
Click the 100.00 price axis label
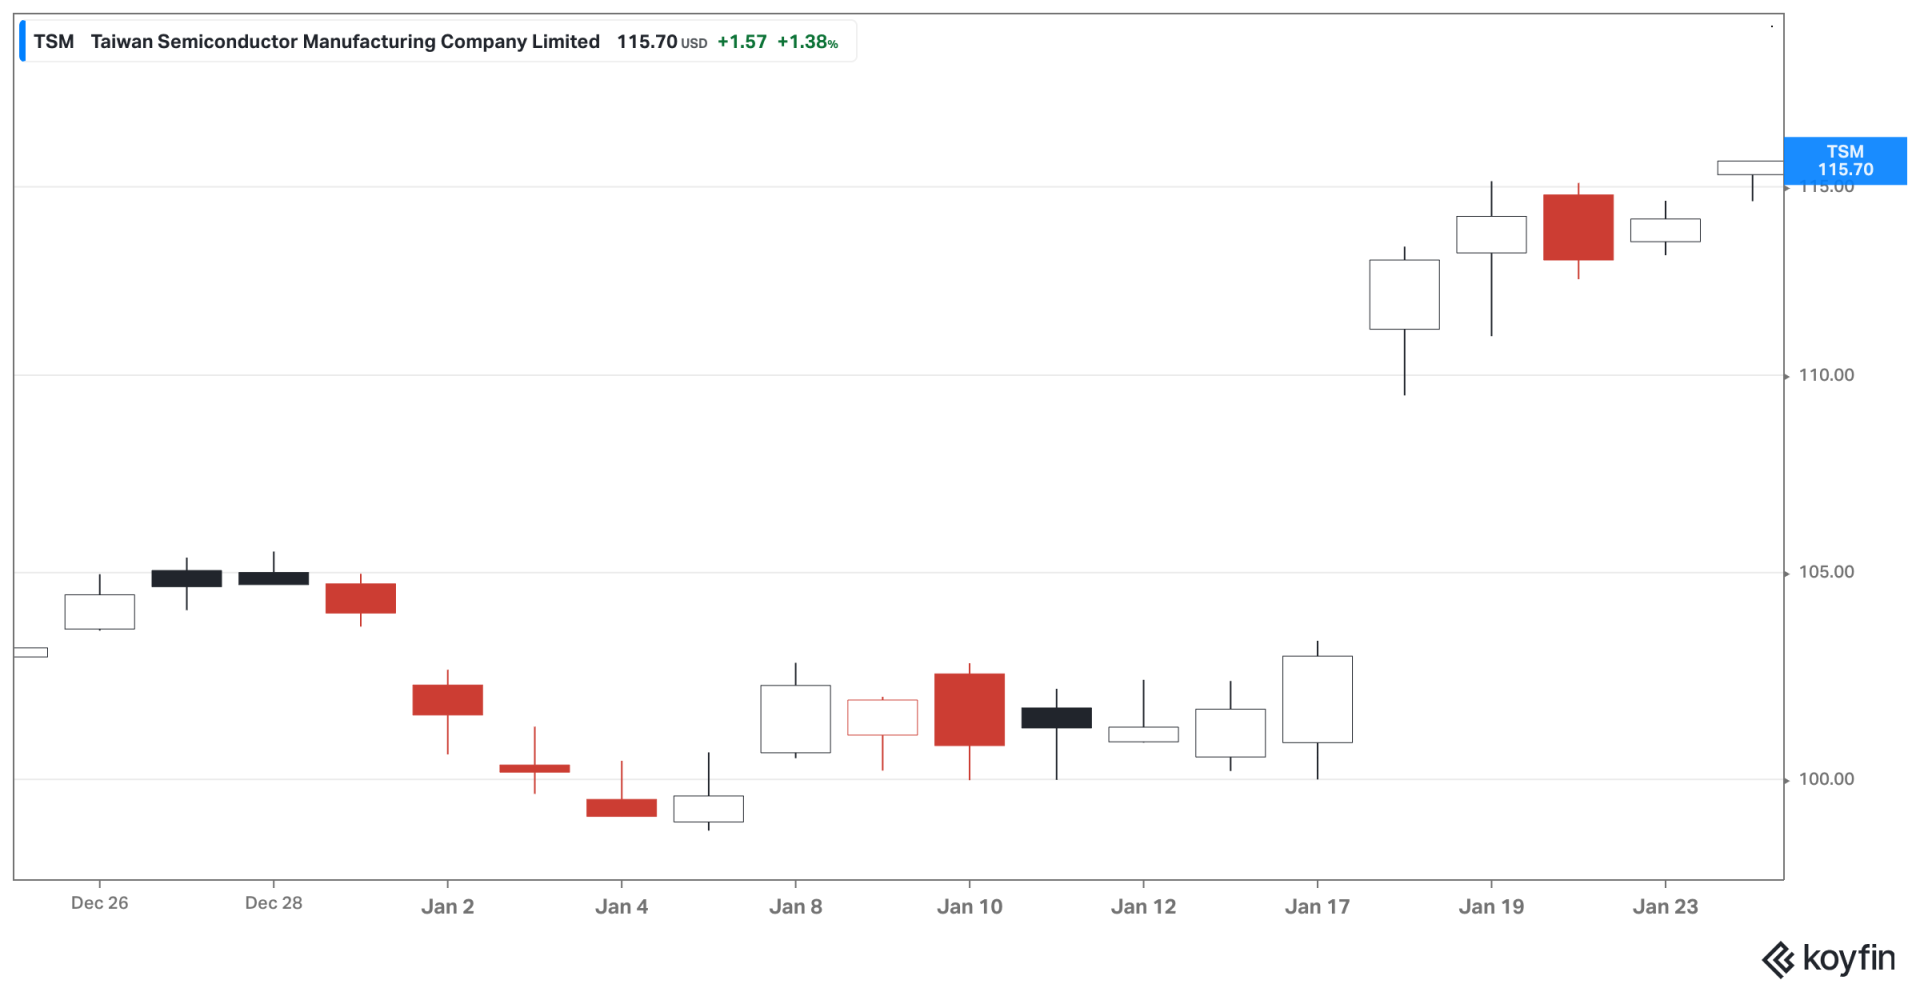[x=1826, y=779]
